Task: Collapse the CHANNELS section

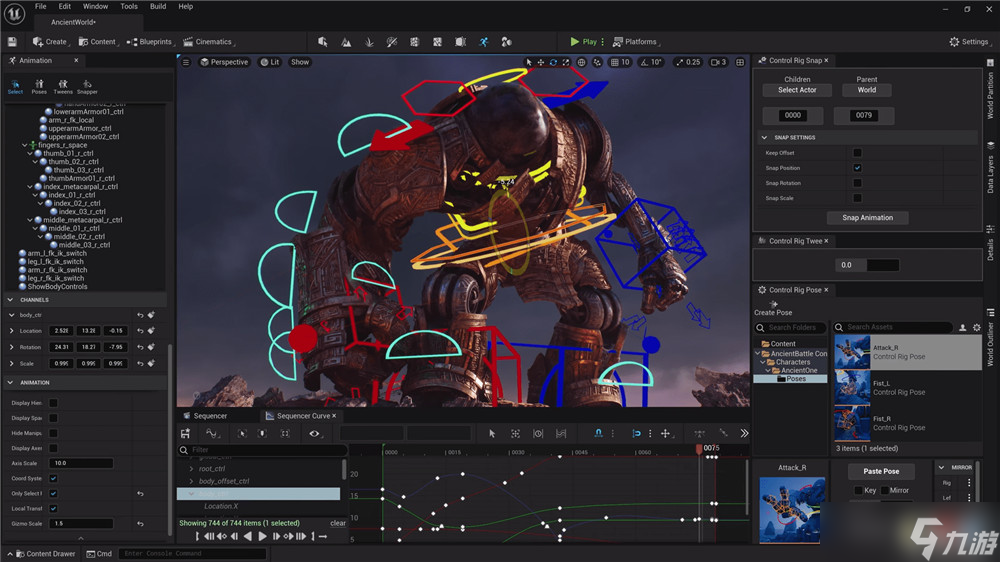Action: click(x=10, y=299)
